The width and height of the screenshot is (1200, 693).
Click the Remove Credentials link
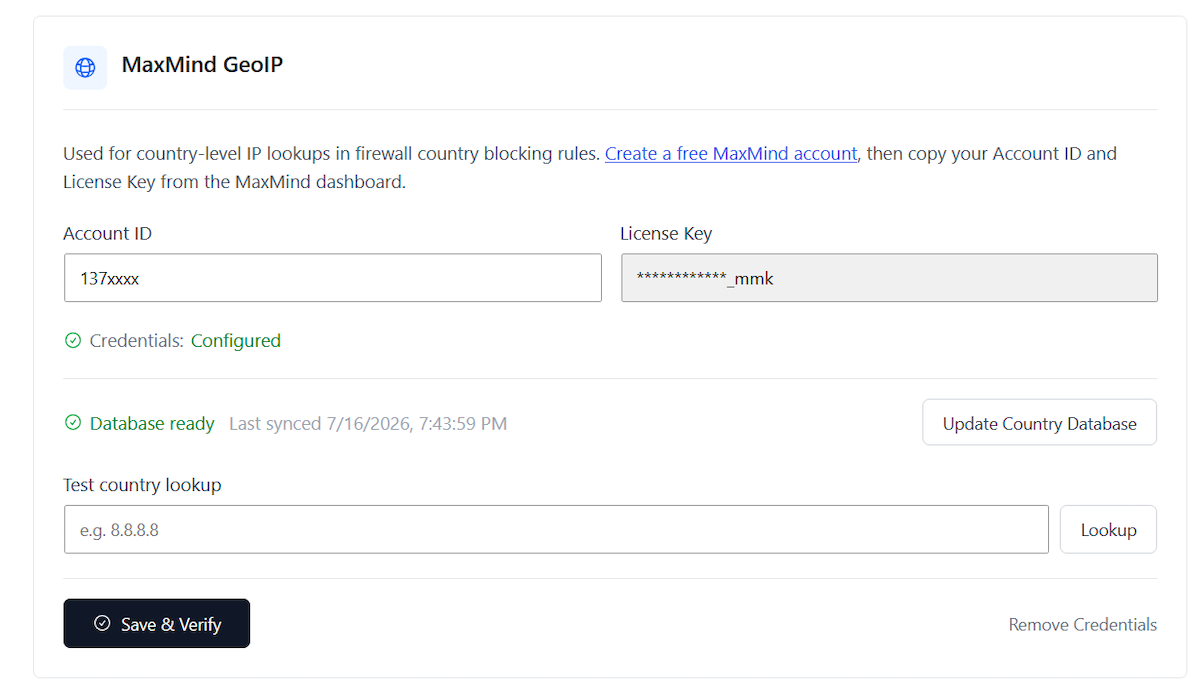[x=1082, y=625]
